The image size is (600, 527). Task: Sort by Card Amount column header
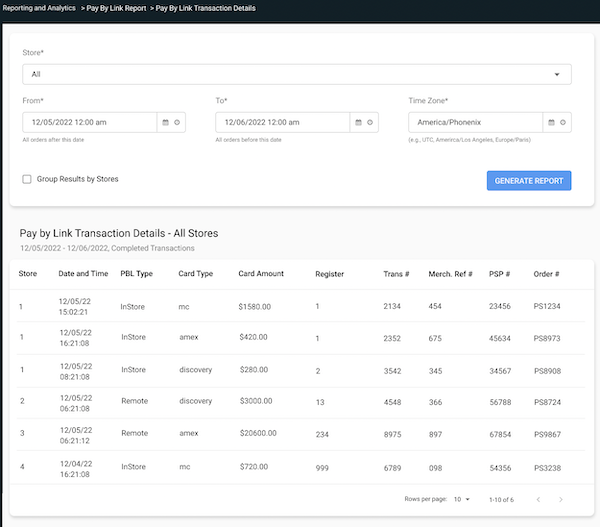click(x=261, y=274)
